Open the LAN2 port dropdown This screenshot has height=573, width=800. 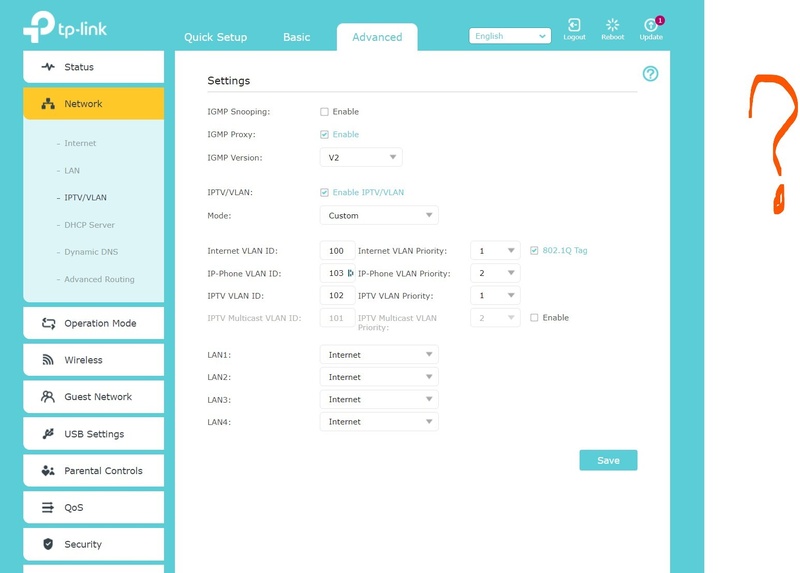(379, 377)
